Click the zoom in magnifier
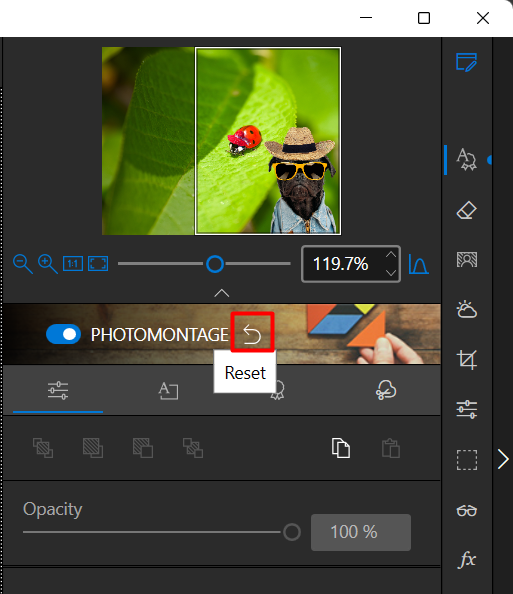 48,264
